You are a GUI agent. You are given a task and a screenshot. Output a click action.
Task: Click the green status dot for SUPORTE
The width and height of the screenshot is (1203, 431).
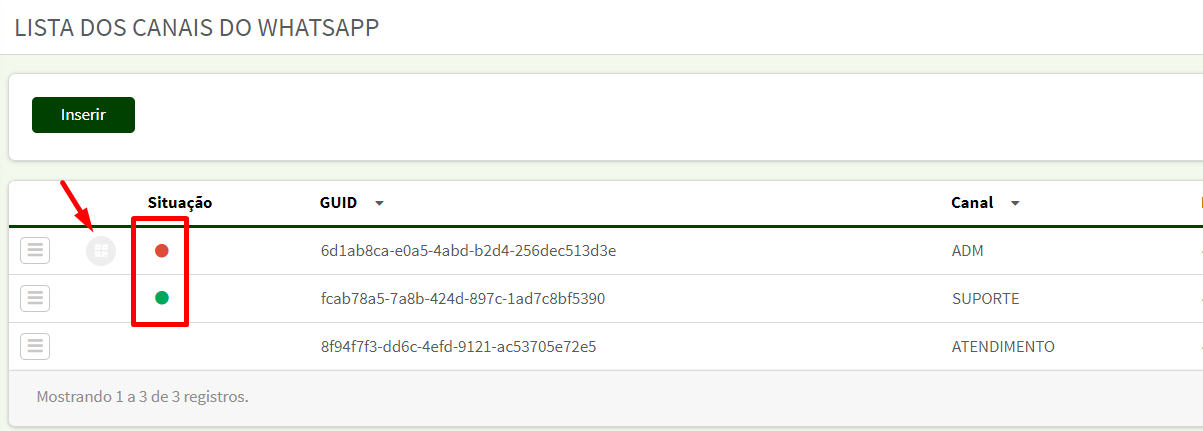click(x=162, y=298)
